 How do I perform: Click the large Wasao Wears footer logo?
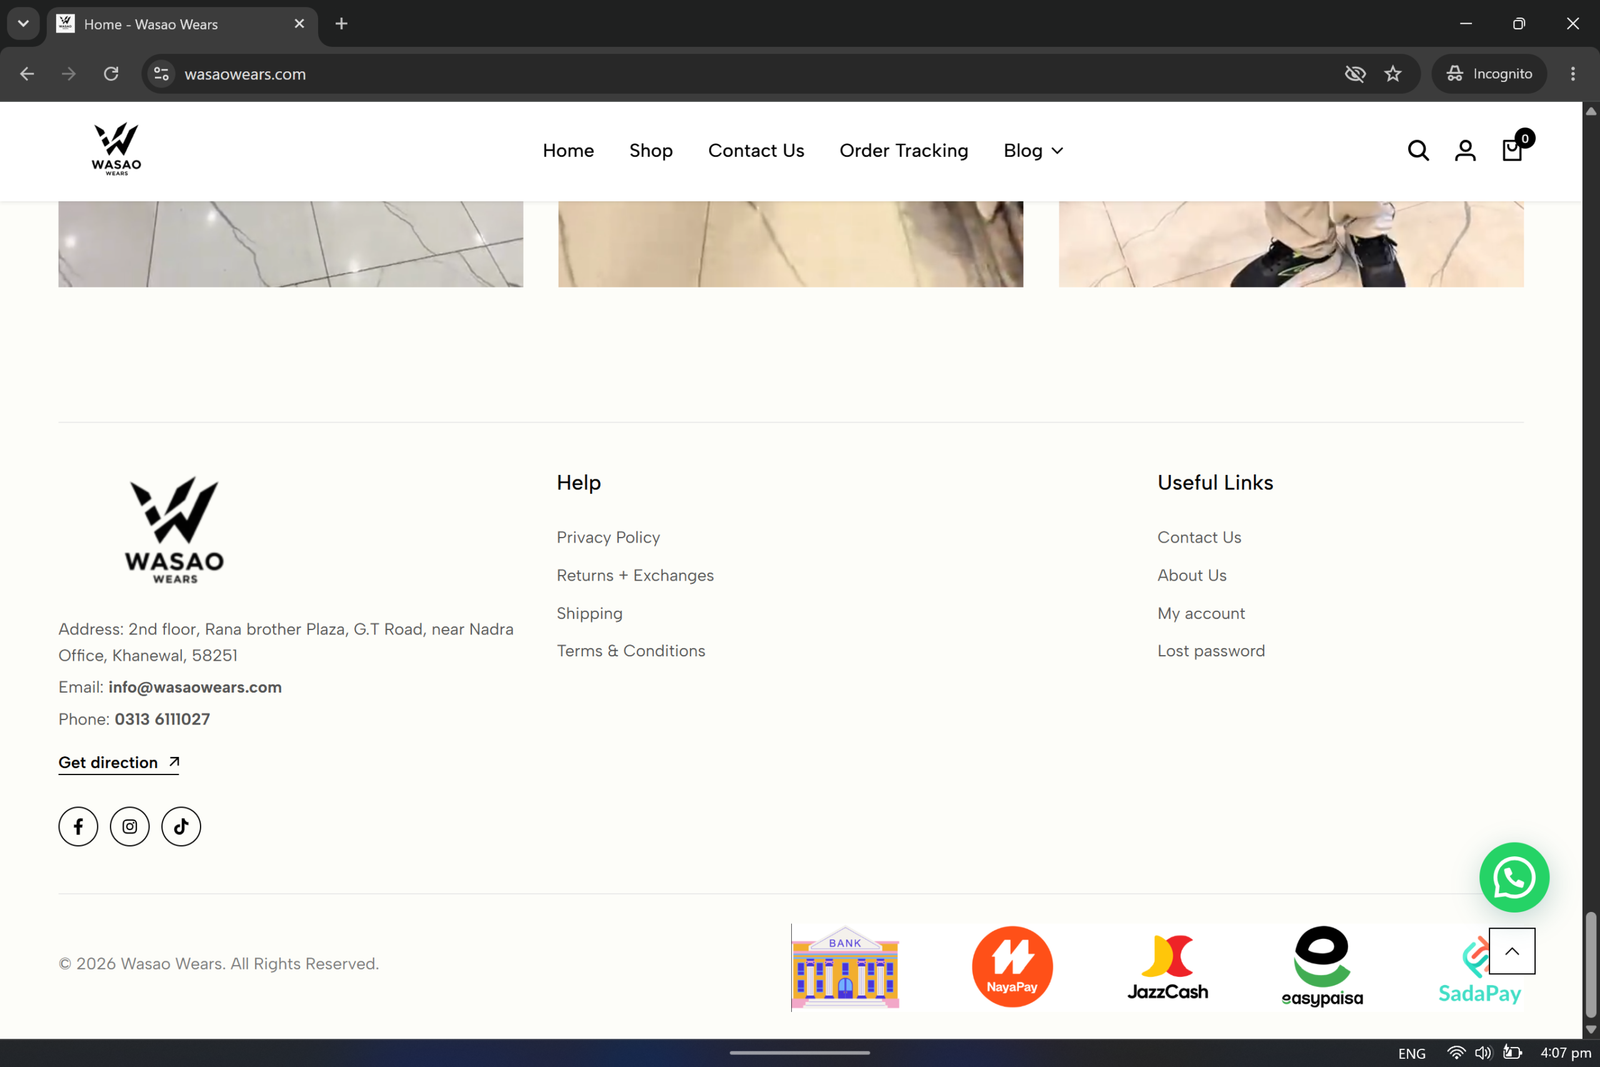[x=175, y=530]
